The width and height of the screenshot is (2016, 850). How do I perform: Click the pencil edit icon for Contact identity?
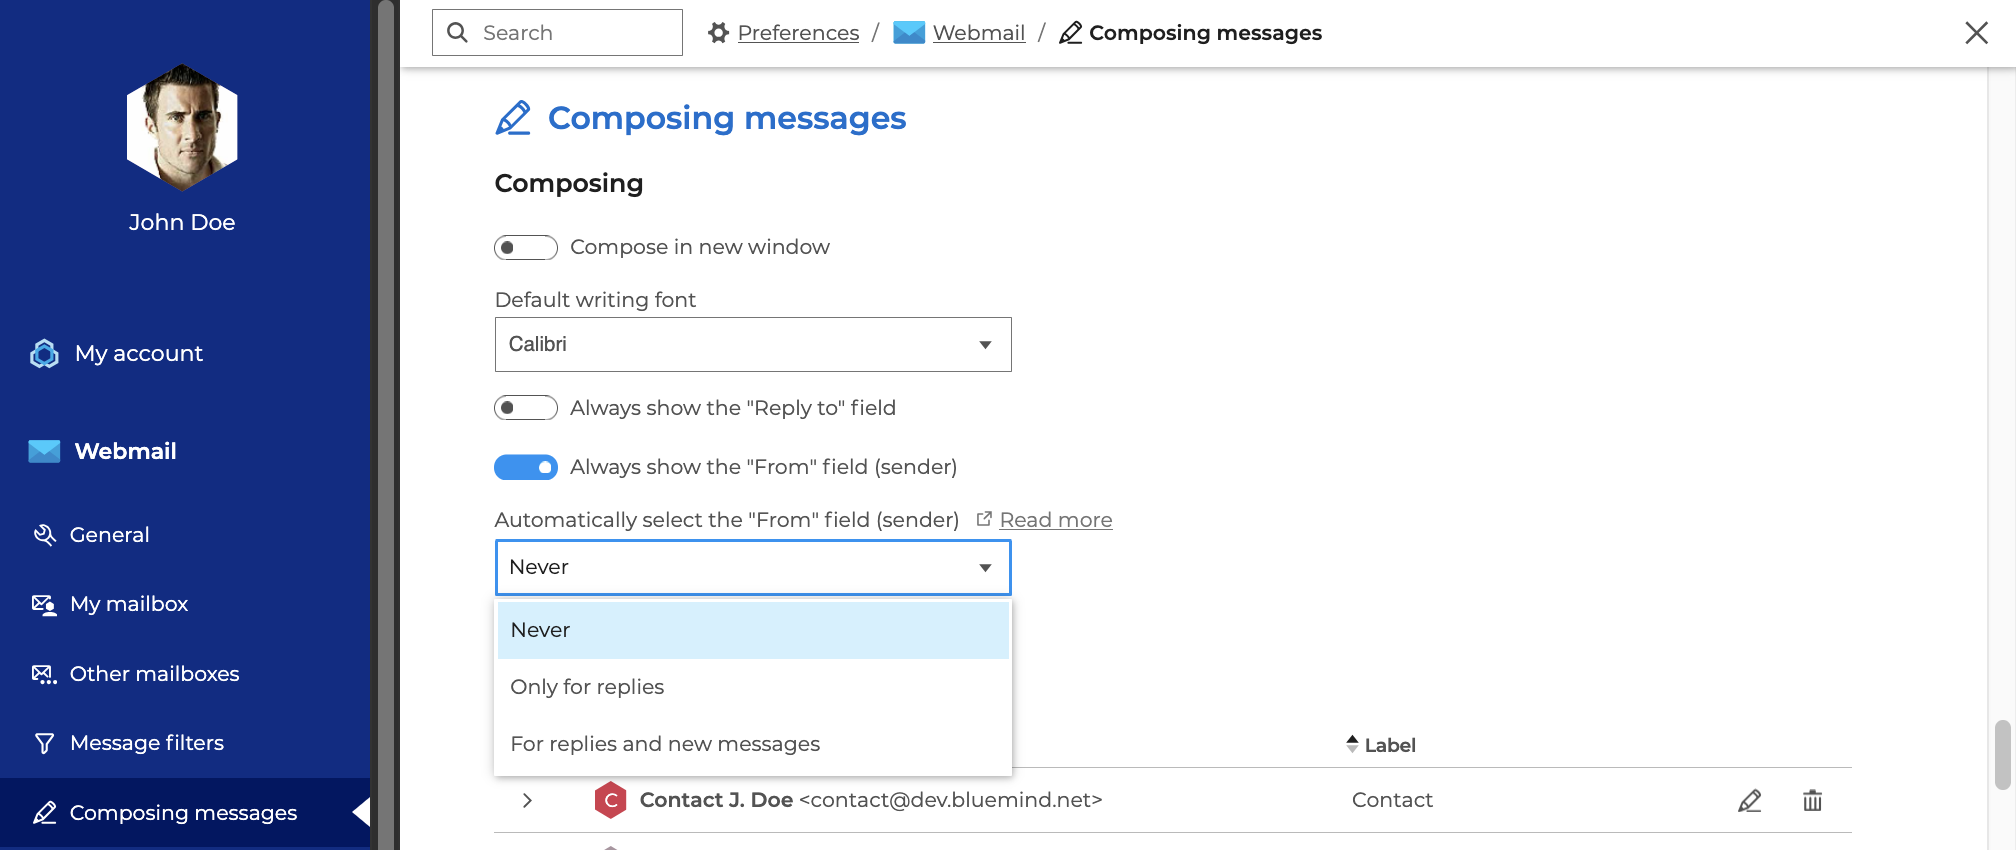coord(1749,801)
